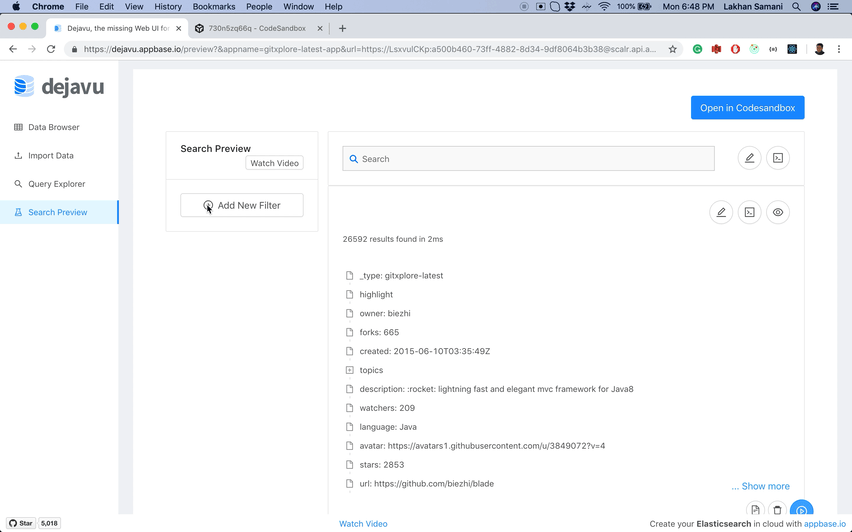Click the Search Preview panel heading
This screenshot has width=852, height=532.
click(x=216, y=148)
